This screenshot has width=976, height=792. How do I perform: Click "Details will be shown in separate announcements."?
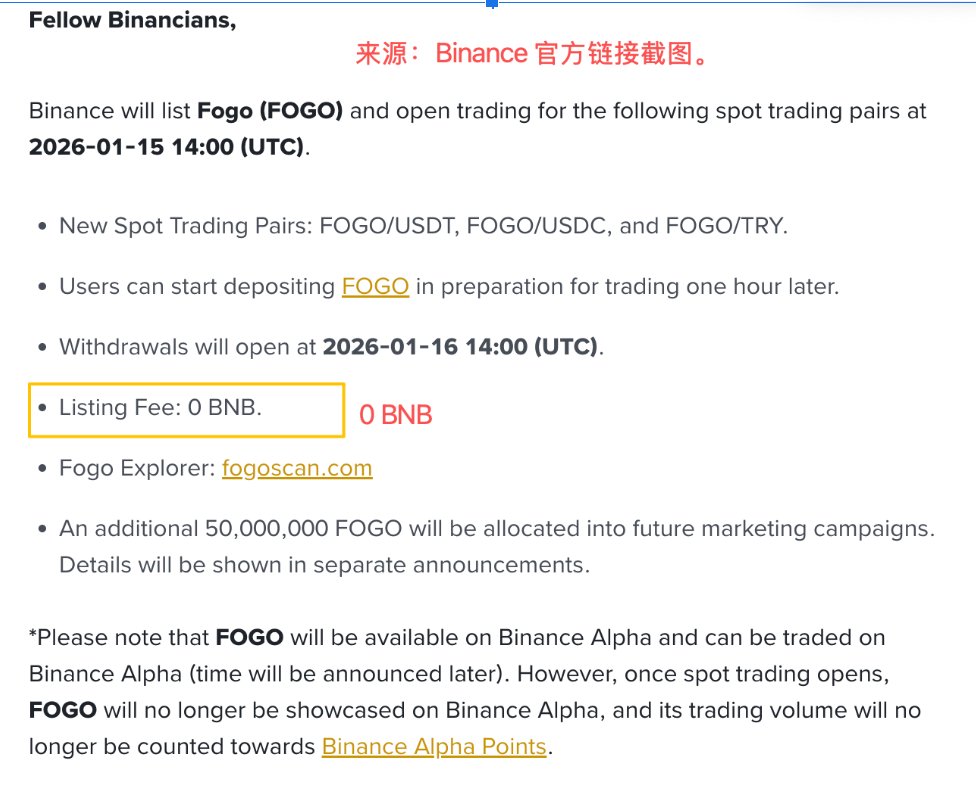tap(324, 565)
